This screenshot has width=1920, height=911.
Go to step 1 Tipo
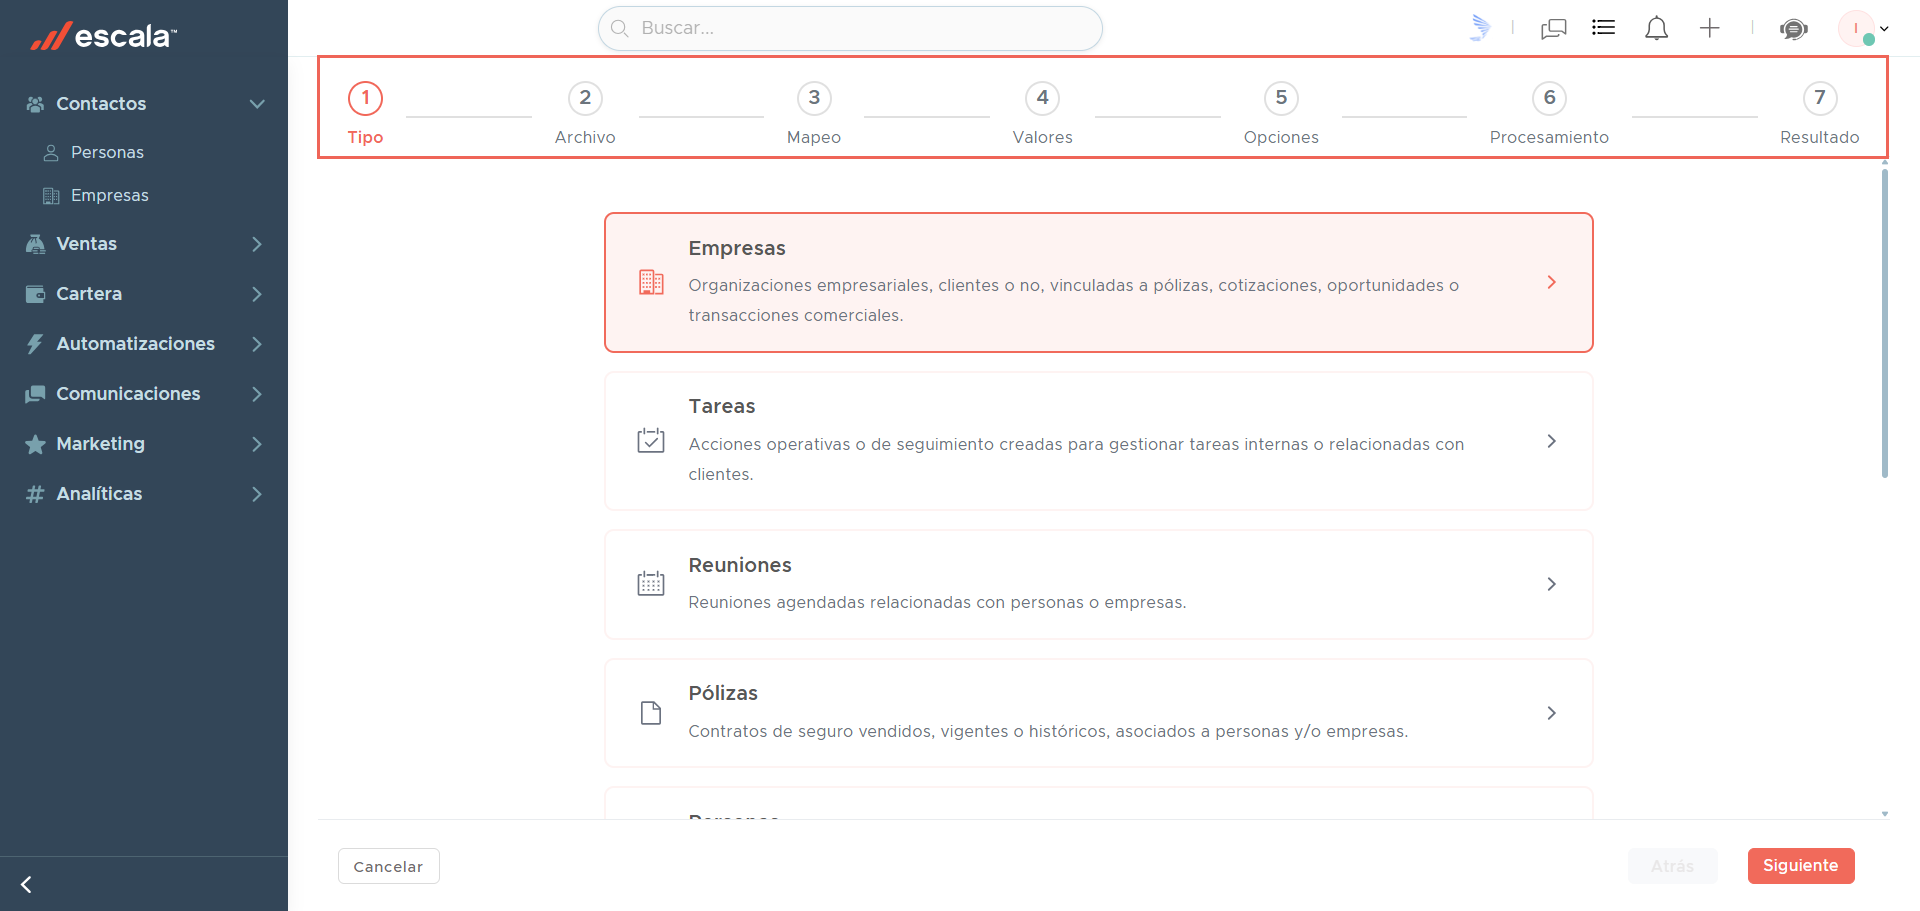[365, 112]
